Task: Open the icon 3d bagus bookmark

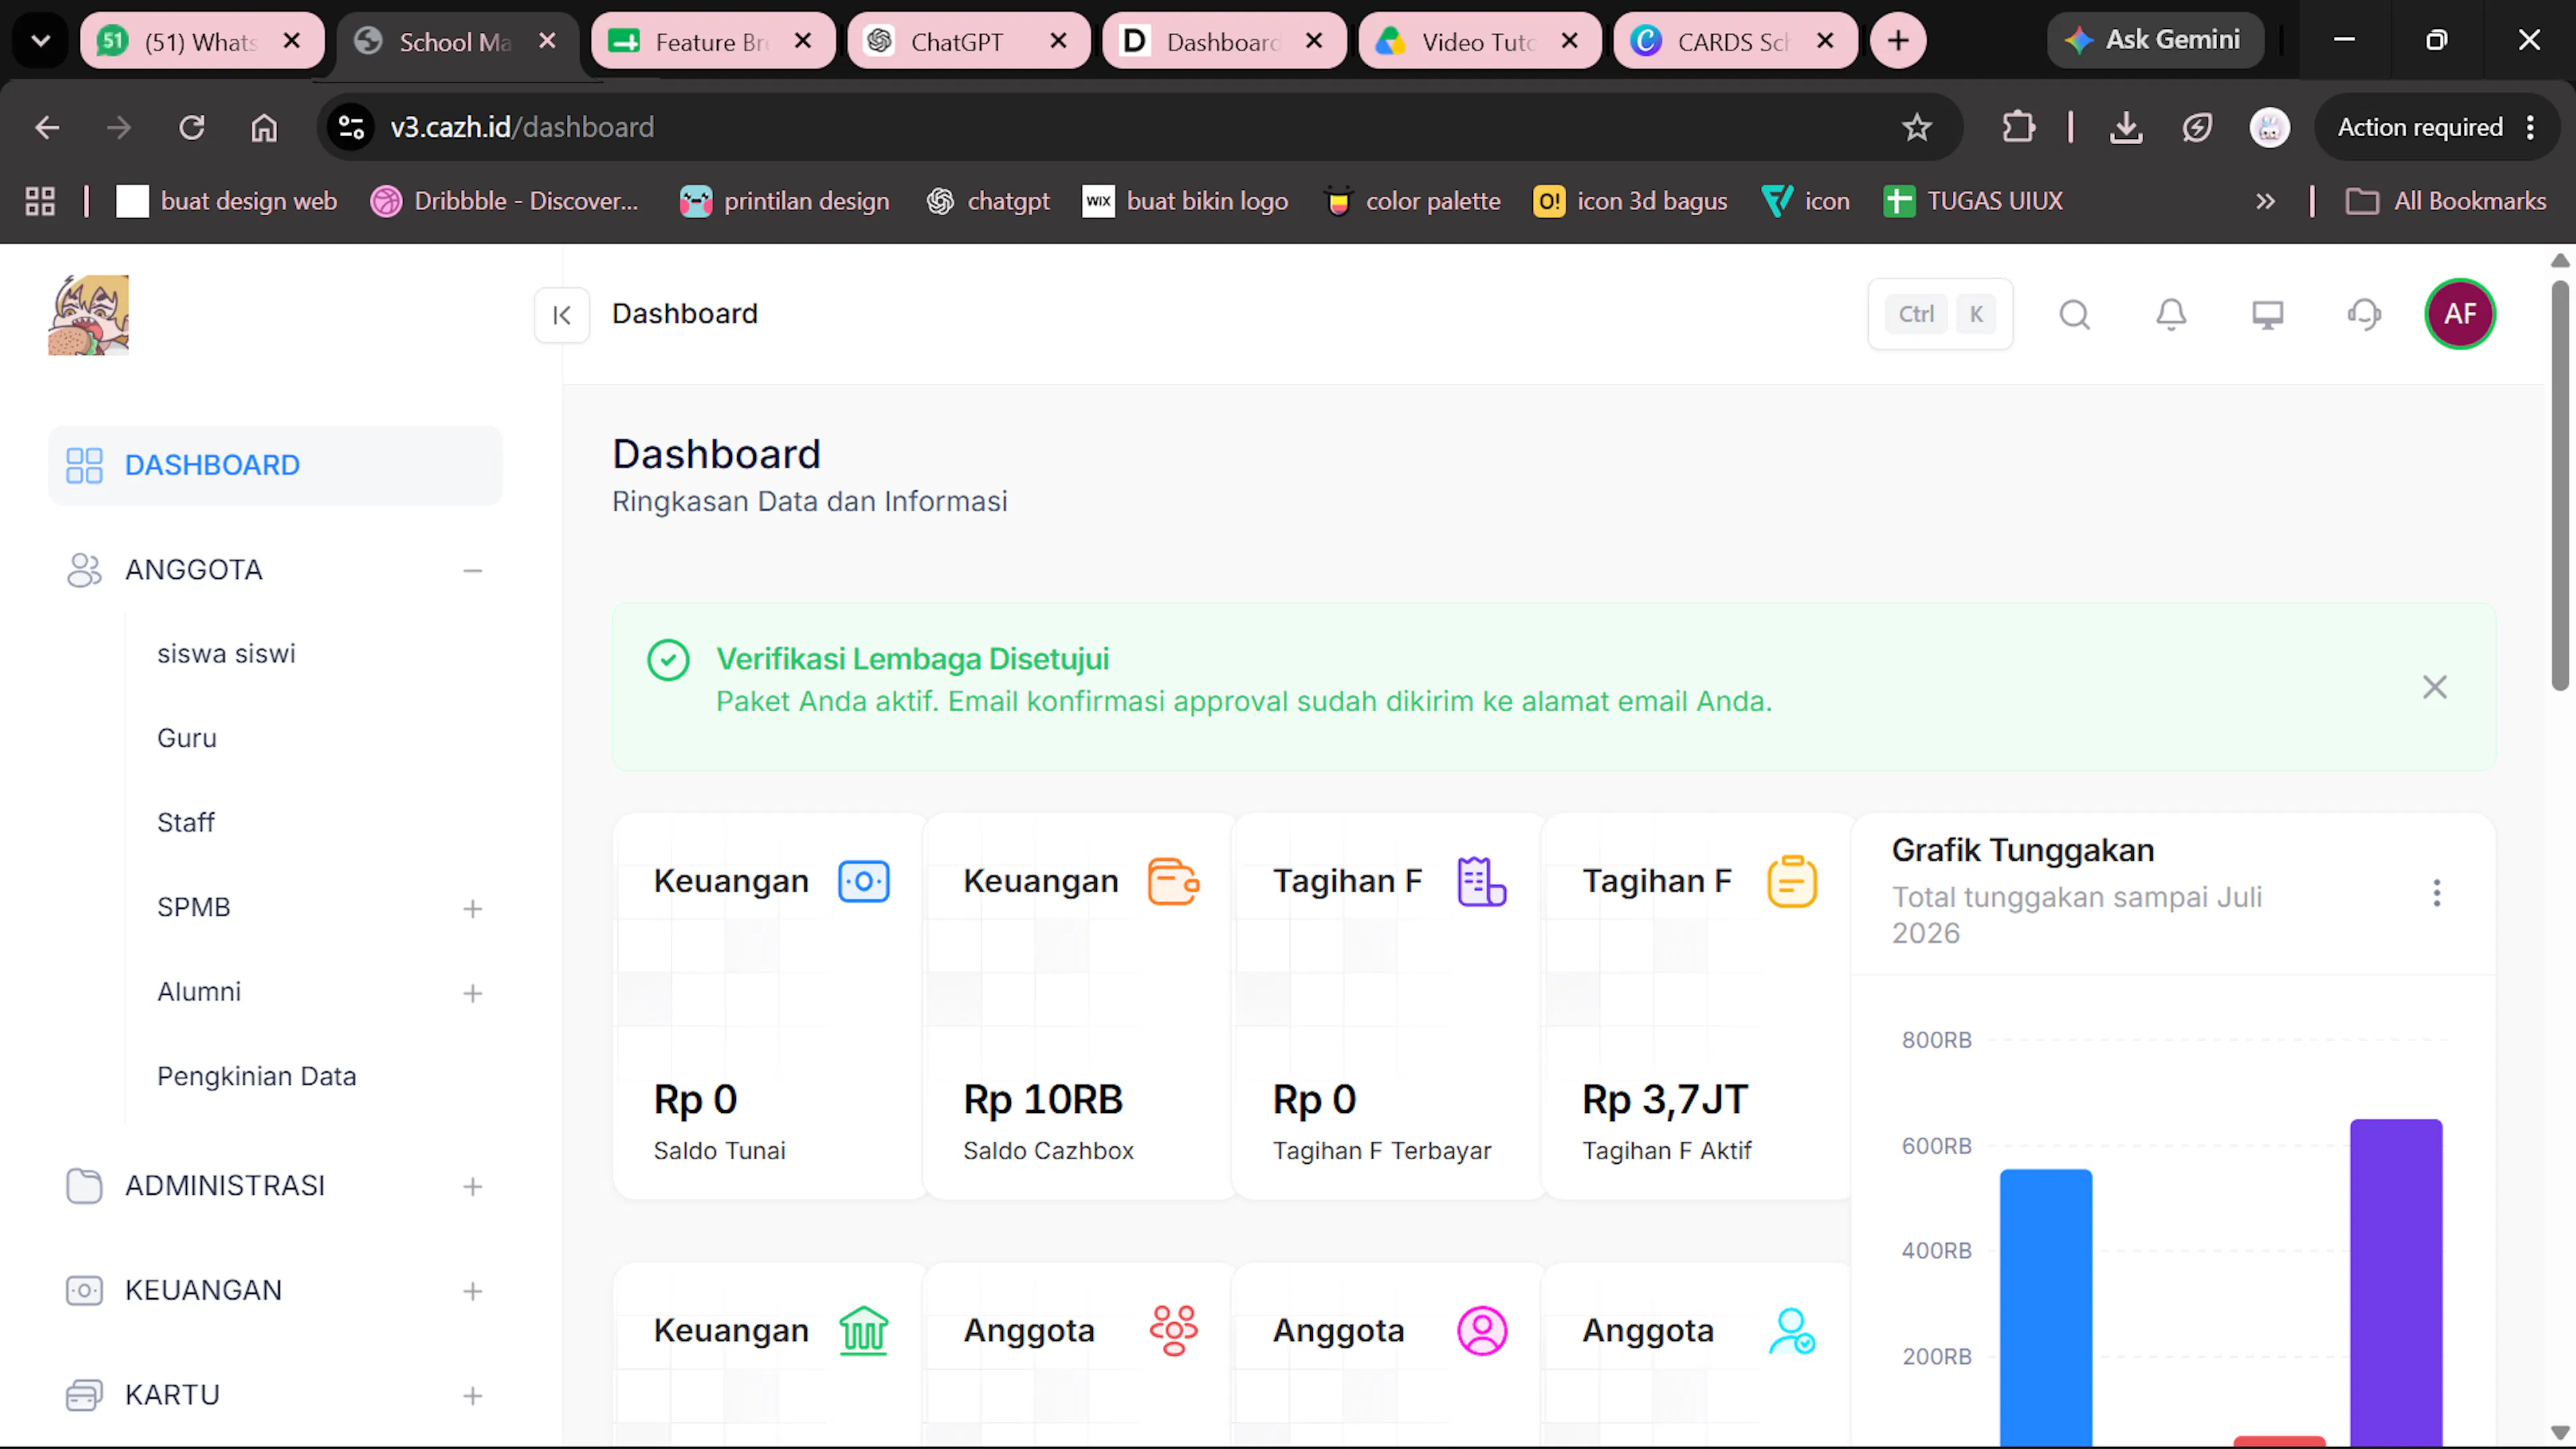Action: 1630,201
